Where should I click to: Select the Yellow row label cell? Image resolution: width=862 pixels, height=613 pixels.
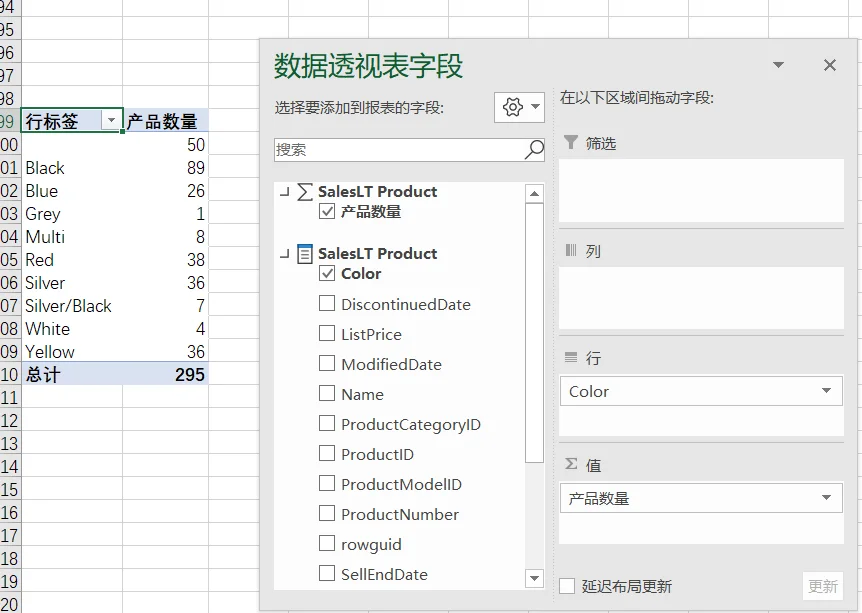point(72,352)
